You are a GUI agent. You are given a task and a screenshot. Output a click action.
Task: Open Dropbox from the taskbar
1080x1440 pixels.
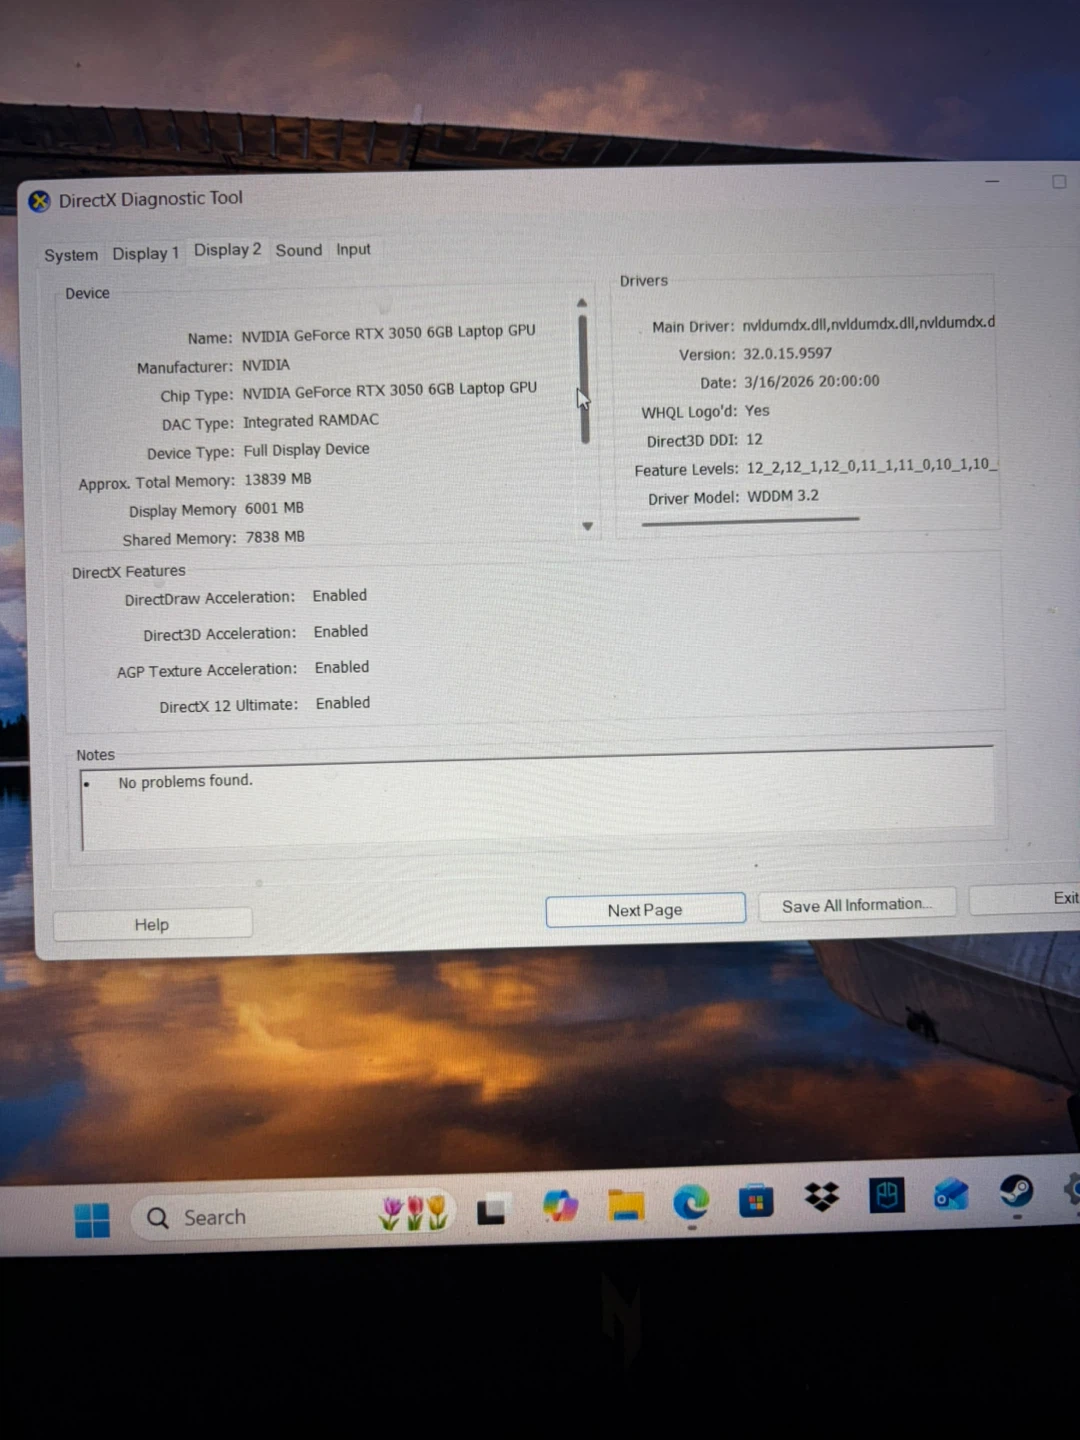[822, 1197]
